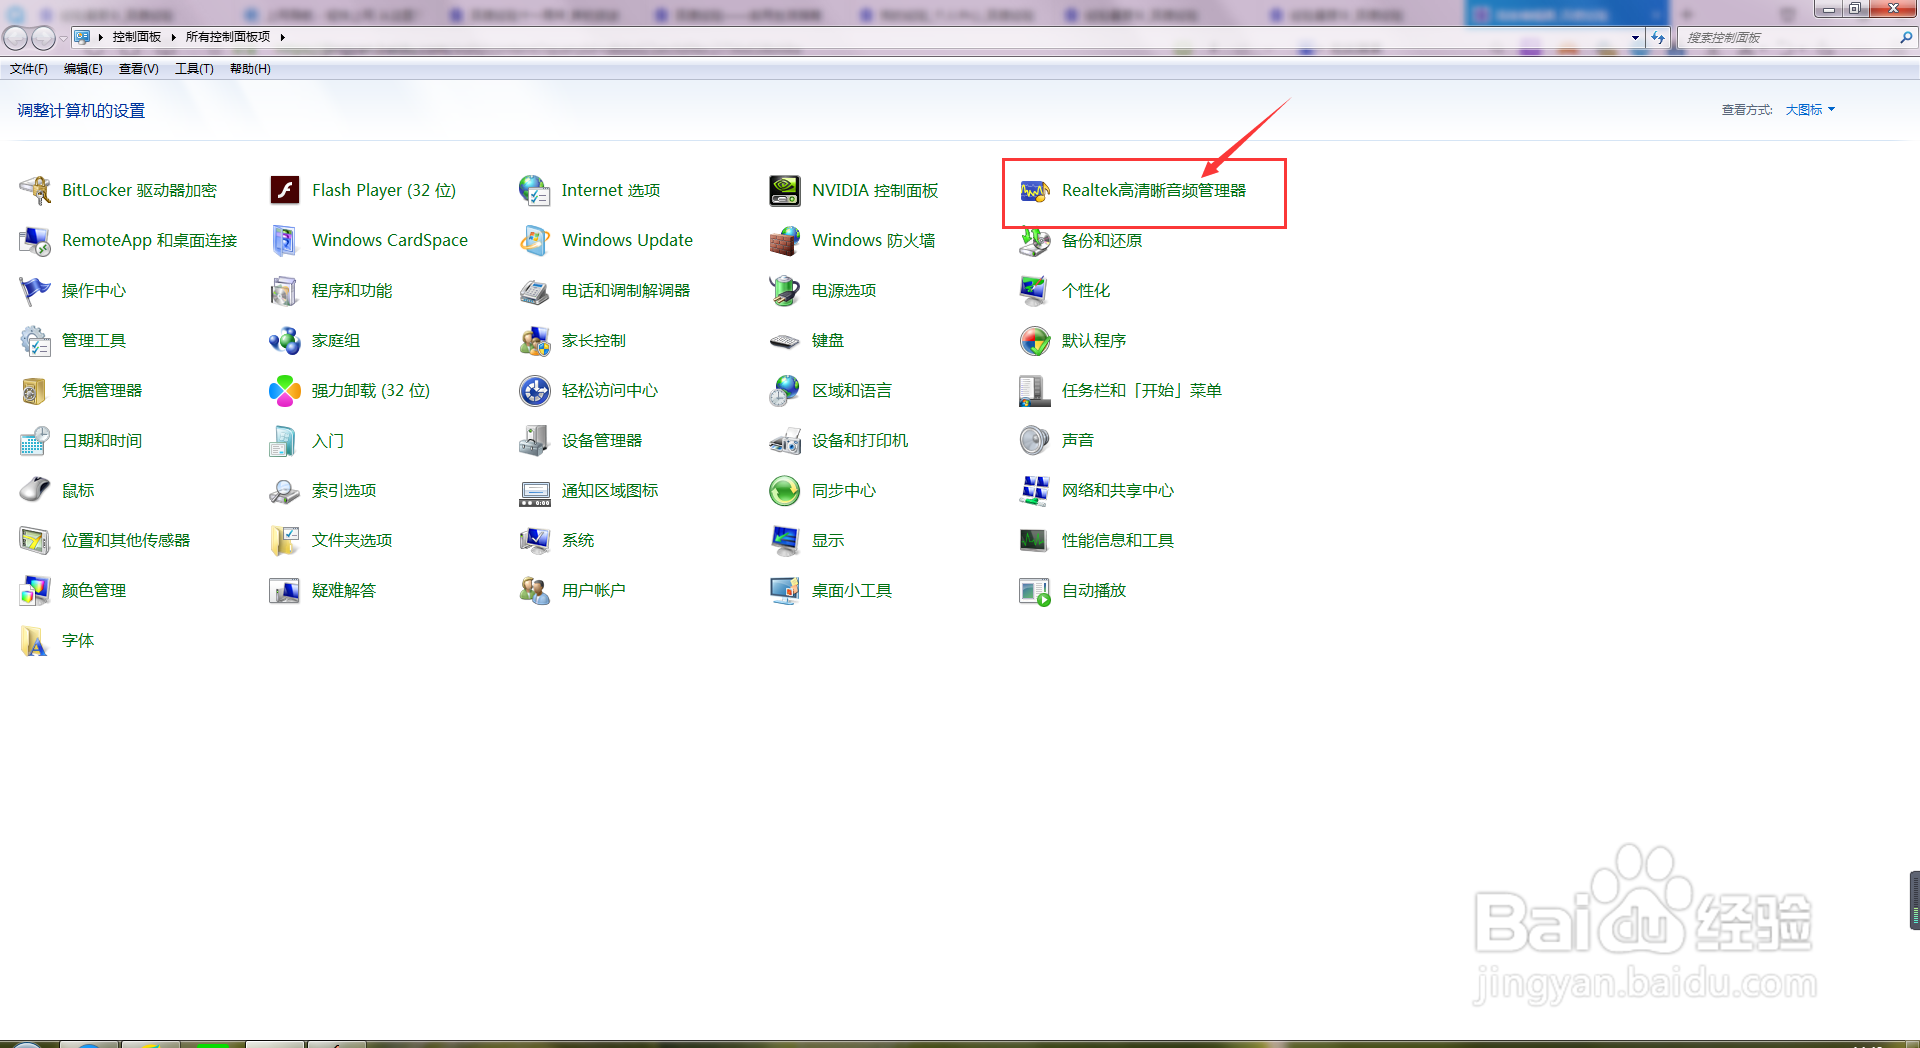Click the 索引选项 link
Image resolution: width=1920 pixels, height=1048 pixels.
pyautogui.click(x=344, y=490)
